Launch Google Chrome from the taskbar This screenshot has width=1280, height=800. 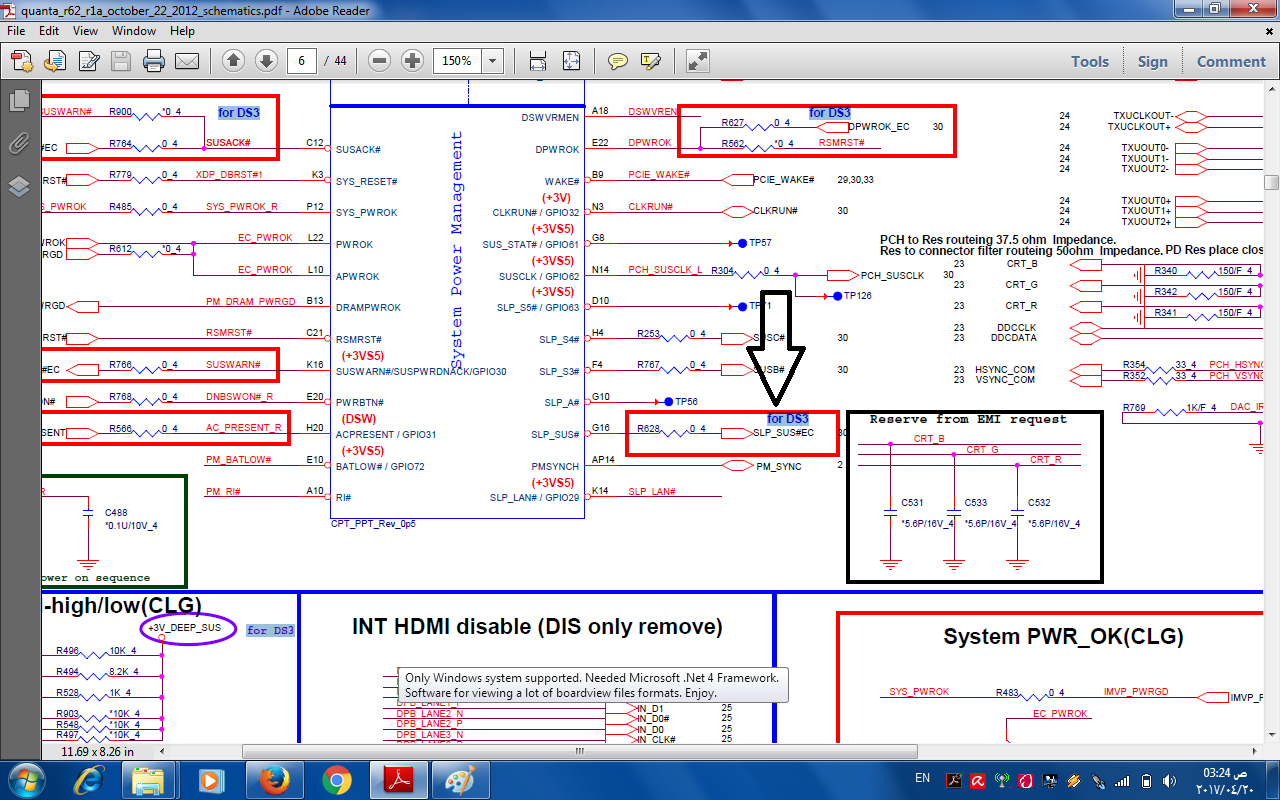pyautogui.click(x=336, y=780)
